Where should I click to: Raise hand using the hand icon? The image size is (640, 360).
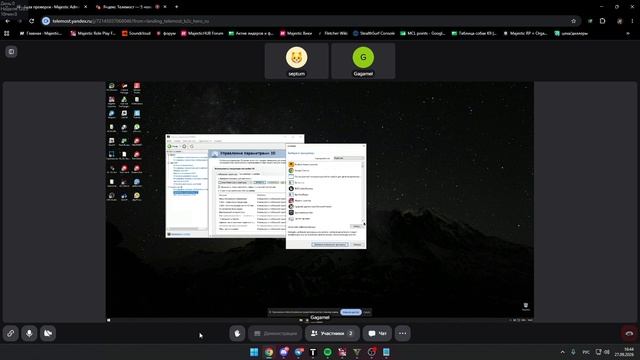[x=237, y=333]
